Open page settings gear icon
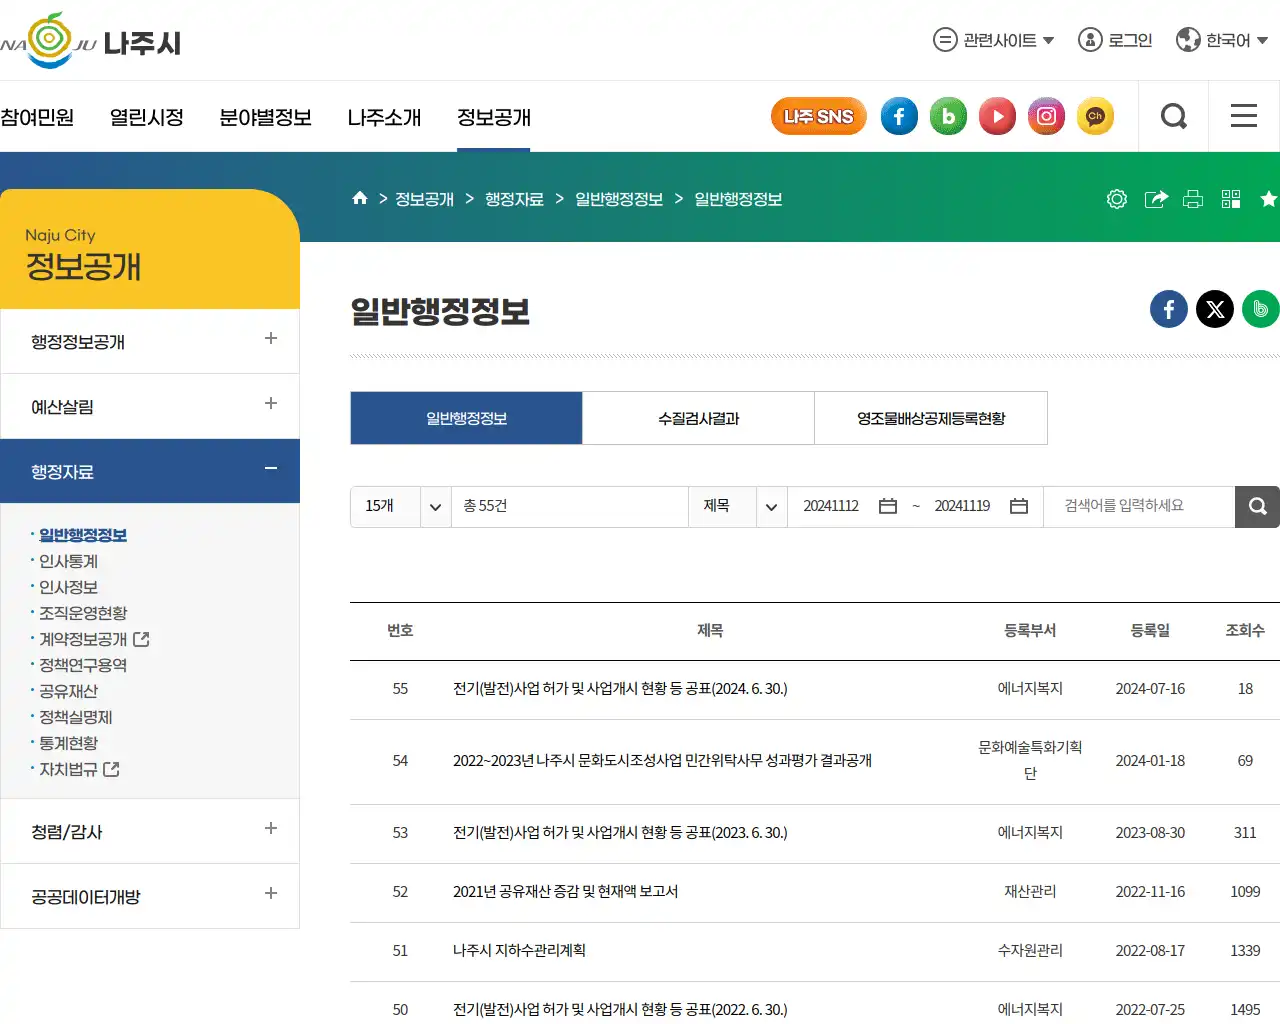The image size is (1280, 1024). 1117,199
